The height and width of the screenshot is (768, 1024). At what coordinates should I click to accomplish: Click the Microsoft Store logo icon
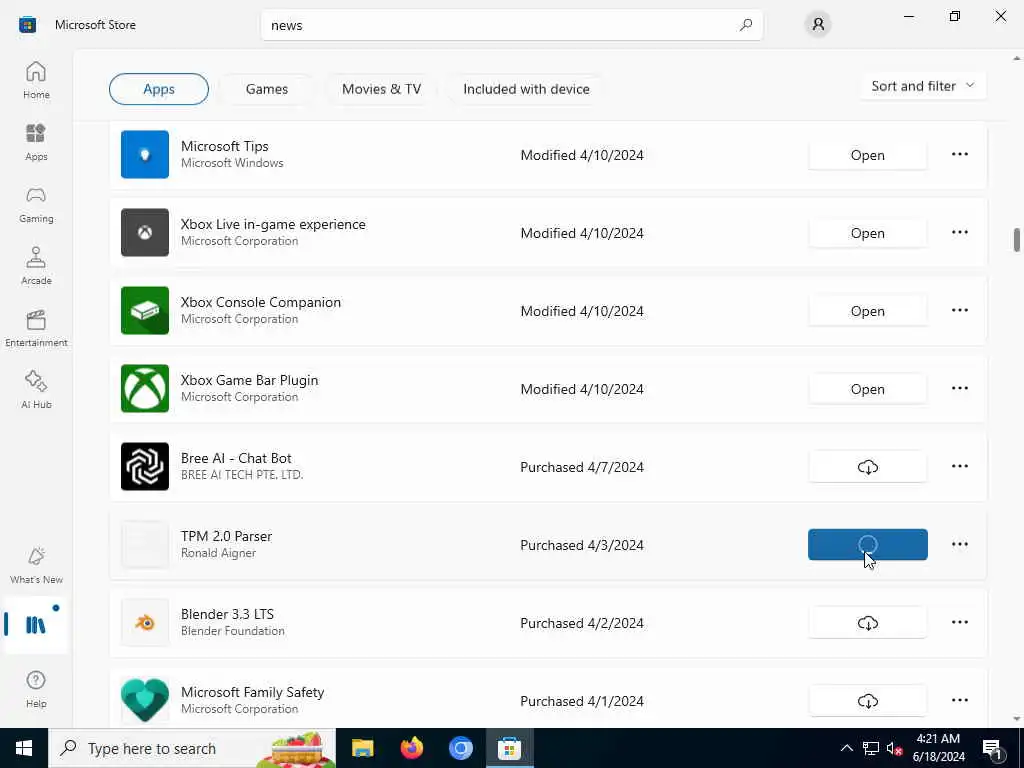coord(27,25)
